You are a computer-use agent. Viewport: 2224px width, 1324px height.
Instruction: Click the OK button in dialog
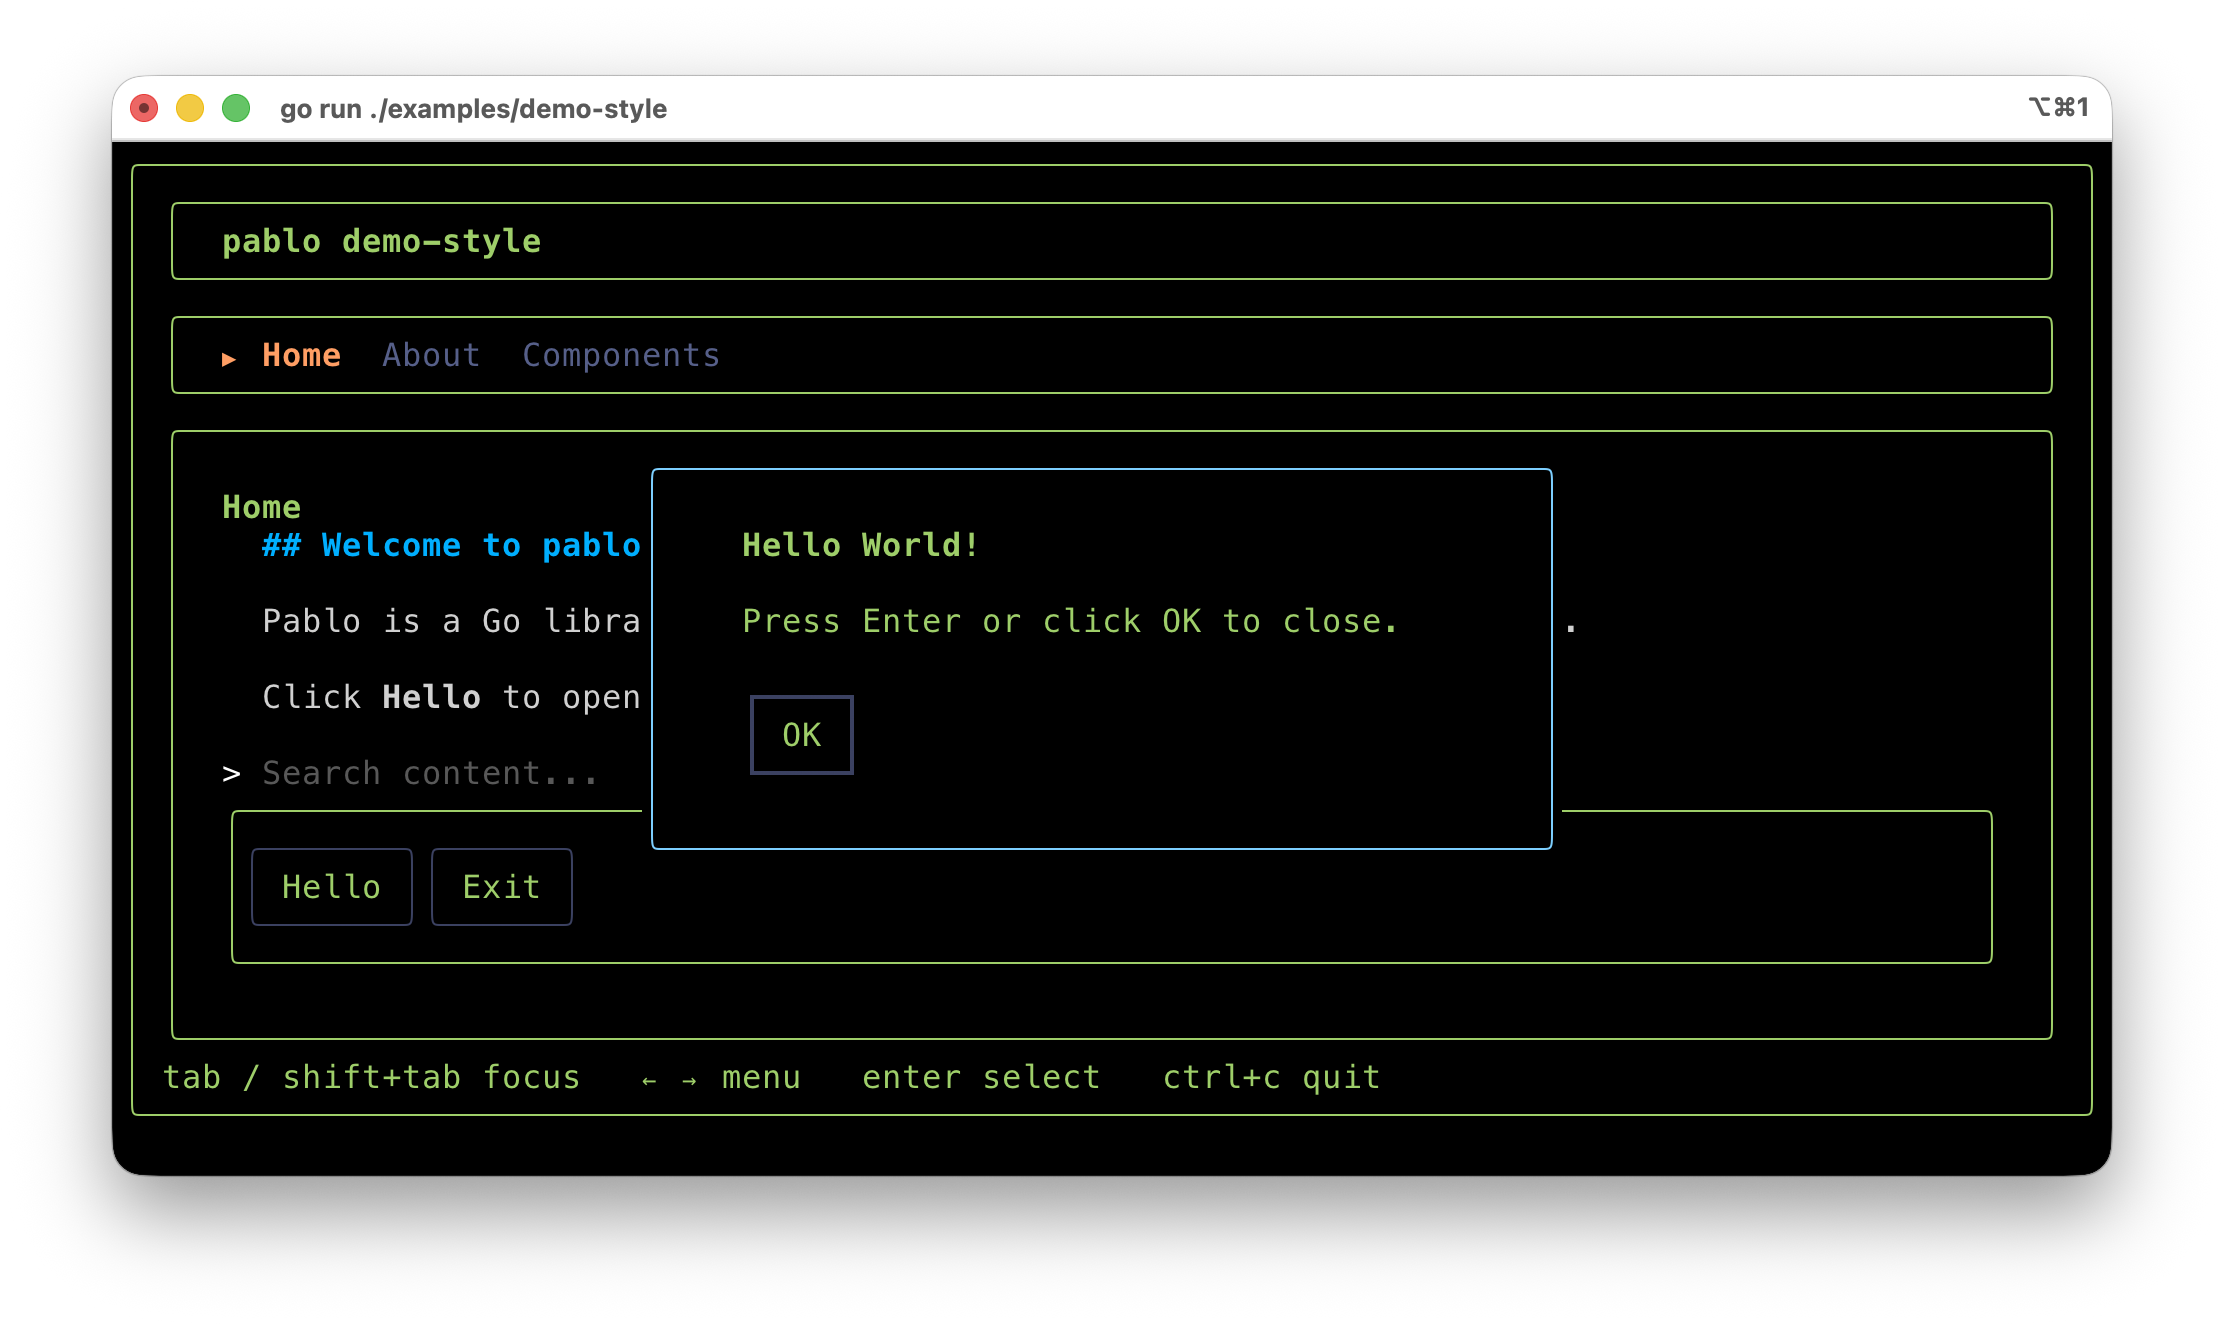point(801,735)
